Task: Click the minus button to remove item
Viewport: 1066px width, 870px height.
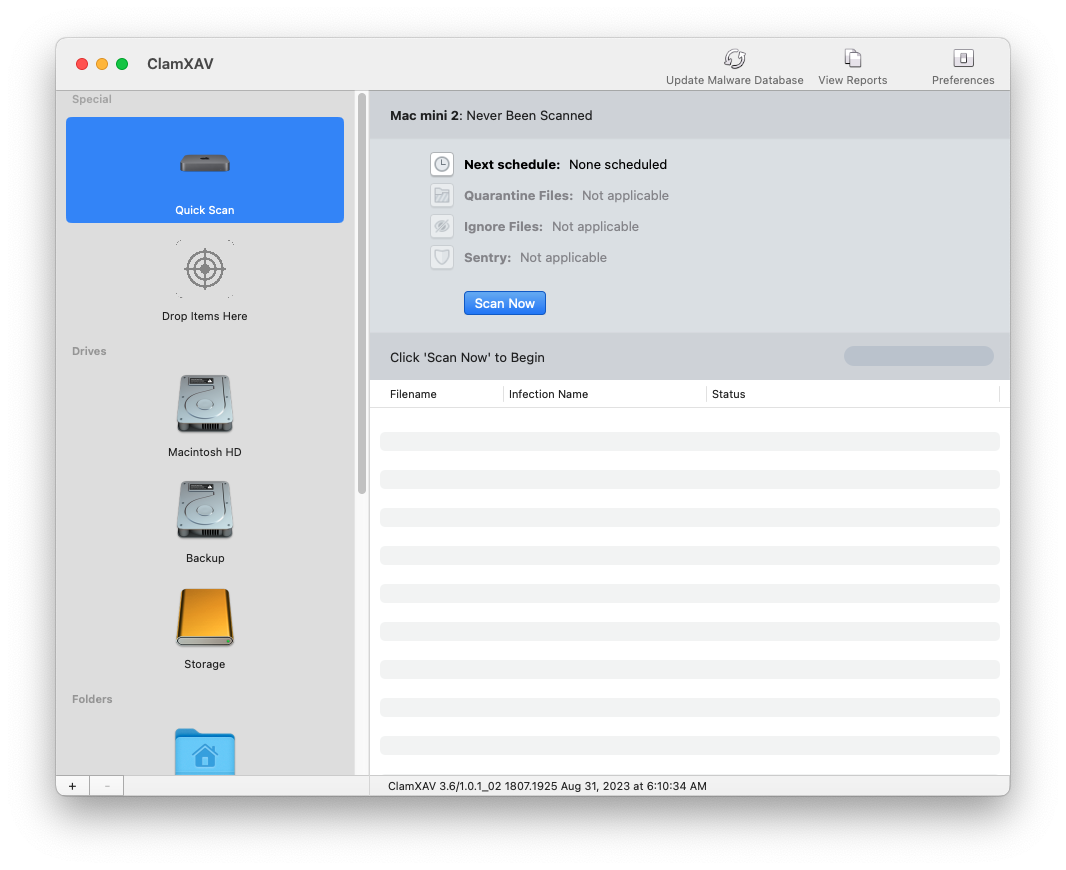Action: point(107,786)
